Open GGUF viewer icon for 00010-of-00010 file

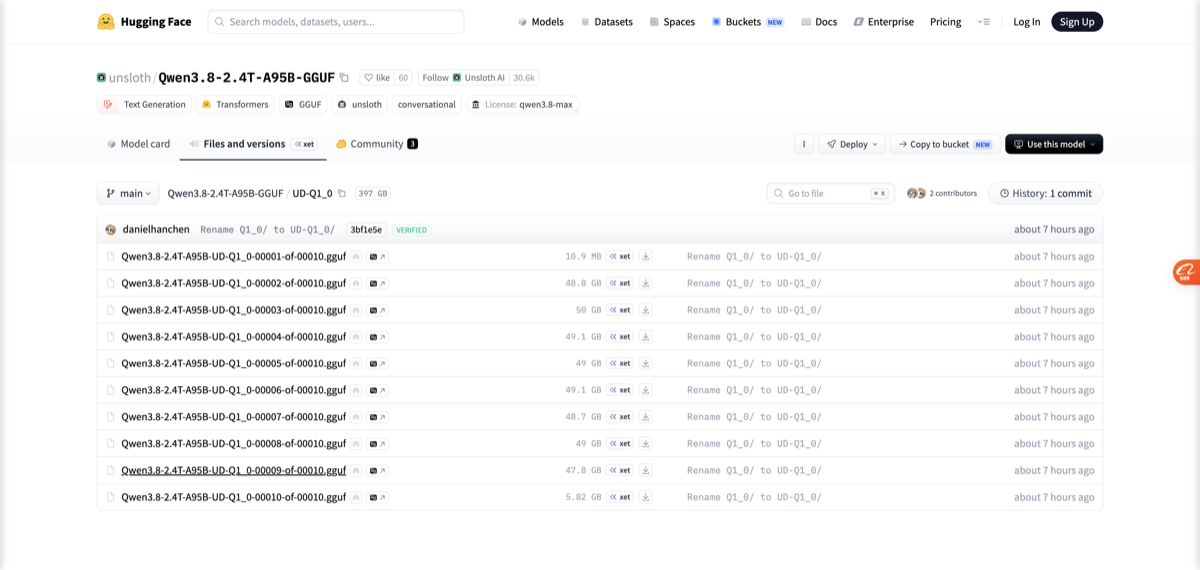(x=378, y=497)
